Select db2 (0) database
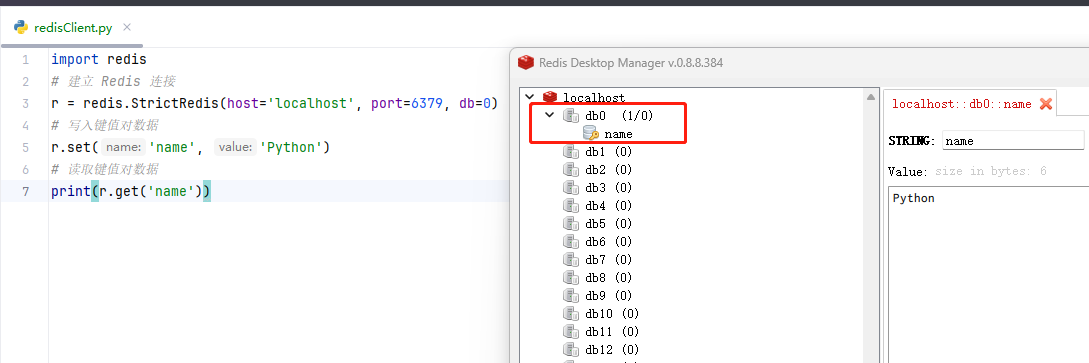 [x=608, y=170]
